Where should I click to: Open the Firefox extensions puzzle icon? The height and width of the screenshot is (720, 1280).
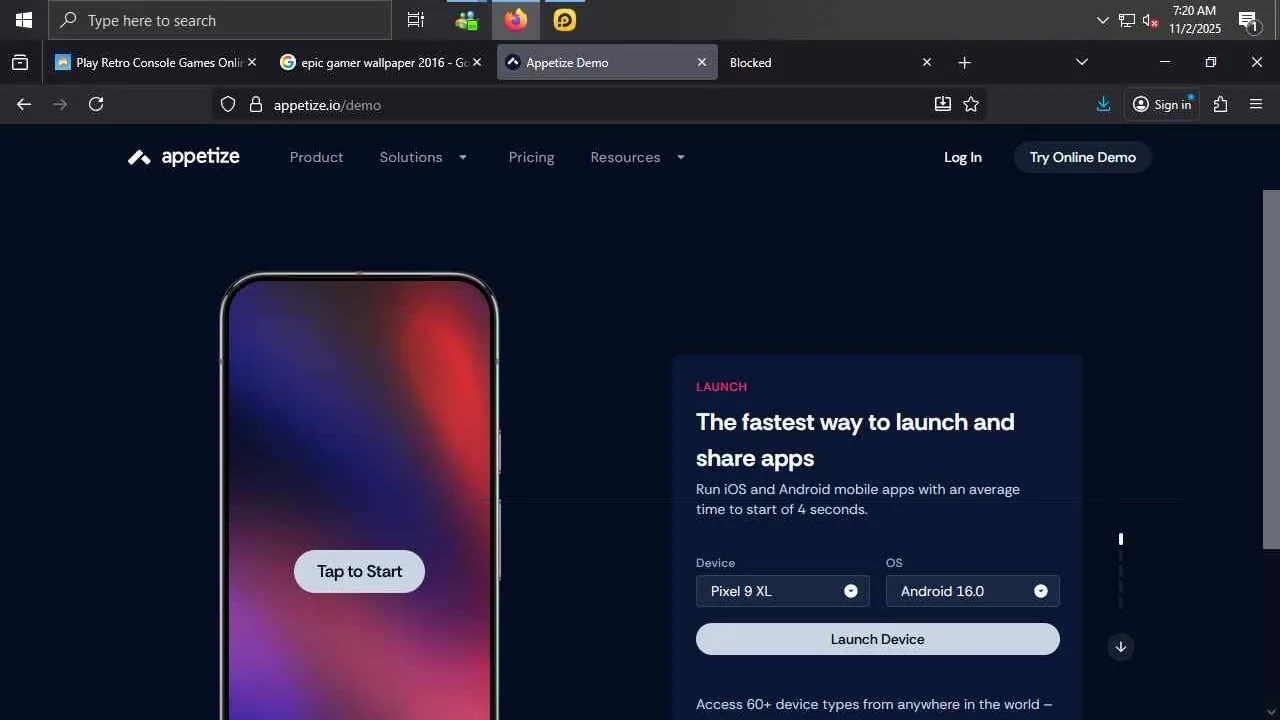coord(1220,104)
